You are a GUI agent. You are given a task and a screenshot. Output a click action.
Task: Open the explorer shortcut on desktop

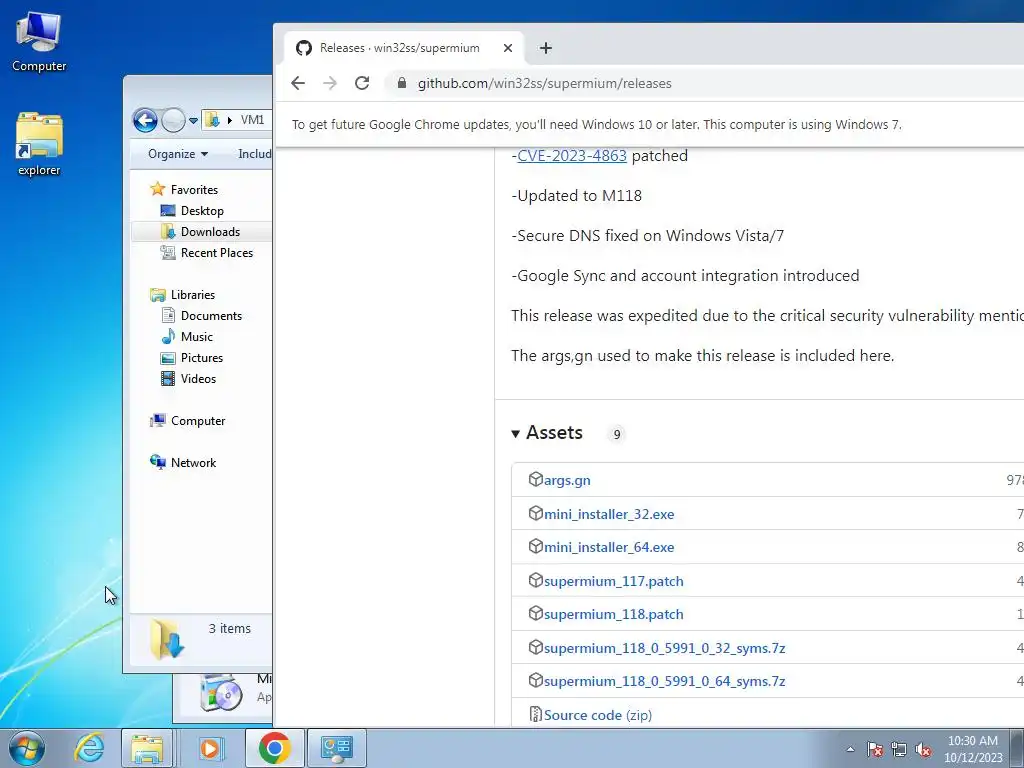[39, 144]
